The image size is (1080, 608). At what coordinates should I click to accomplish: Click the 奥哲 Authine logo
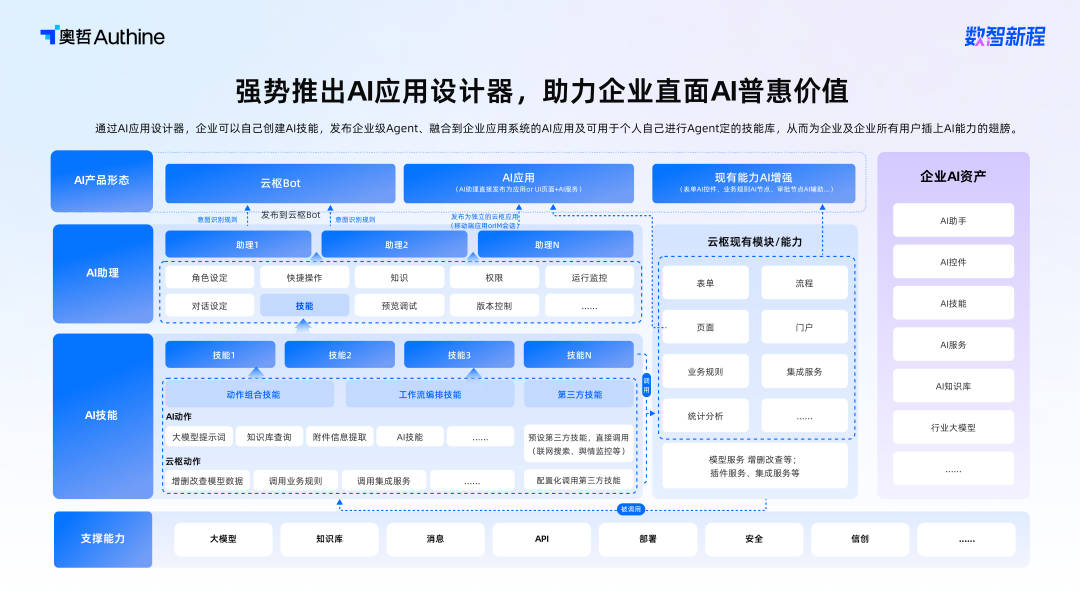pyautogui.click(x=103, y=36)
